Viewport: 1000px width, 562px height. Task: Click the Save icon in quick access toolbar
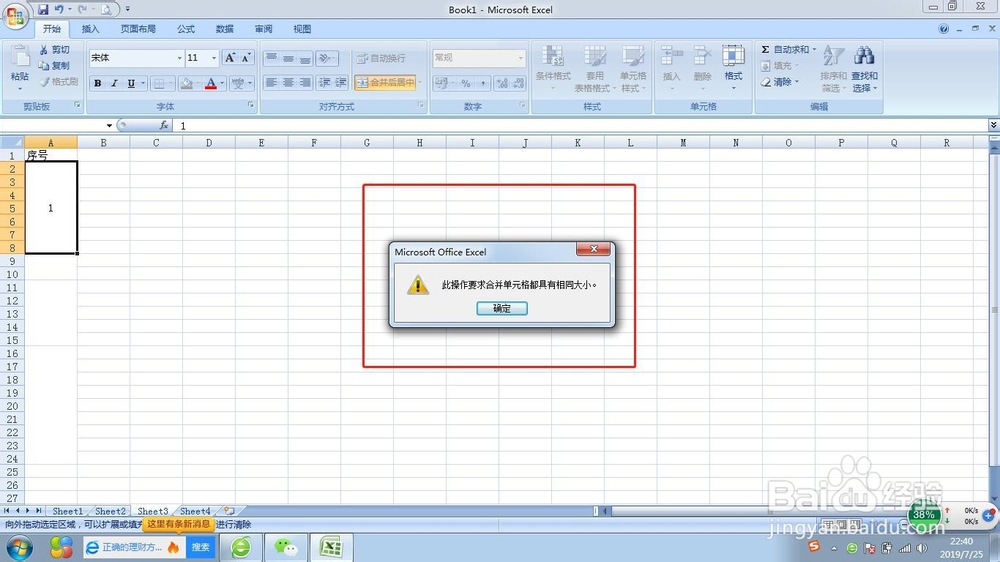tap(43, 9)
